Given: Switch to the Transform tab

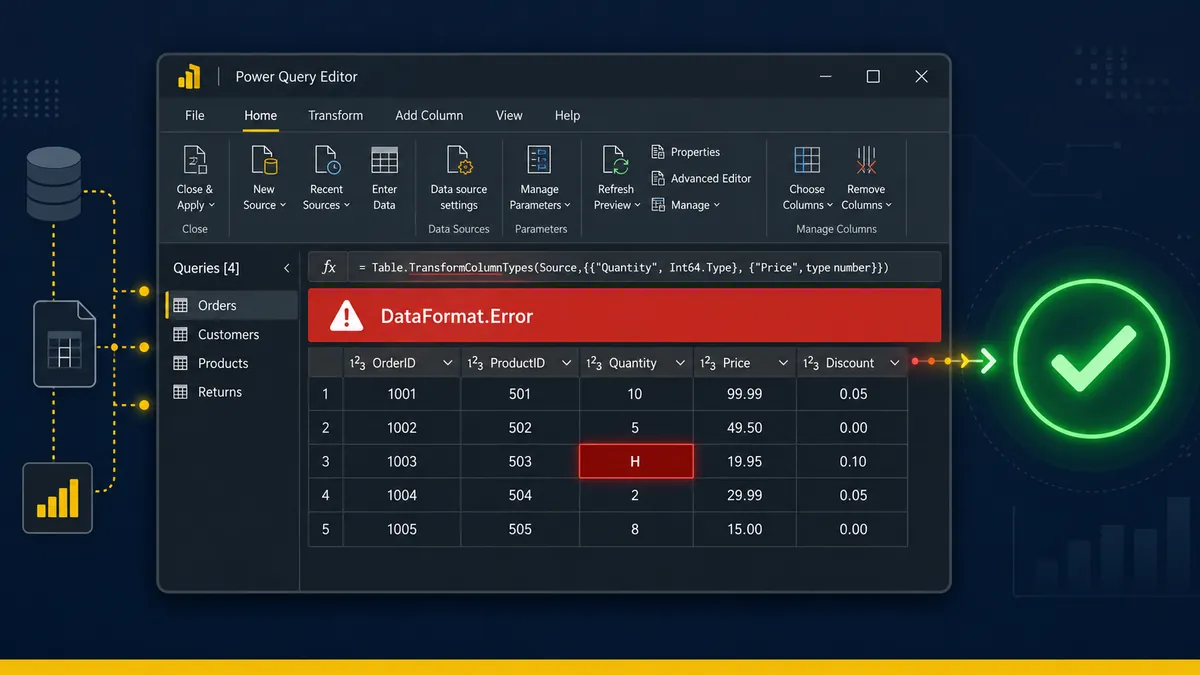Looking at the screenshot, I should [x=335, y=115].
